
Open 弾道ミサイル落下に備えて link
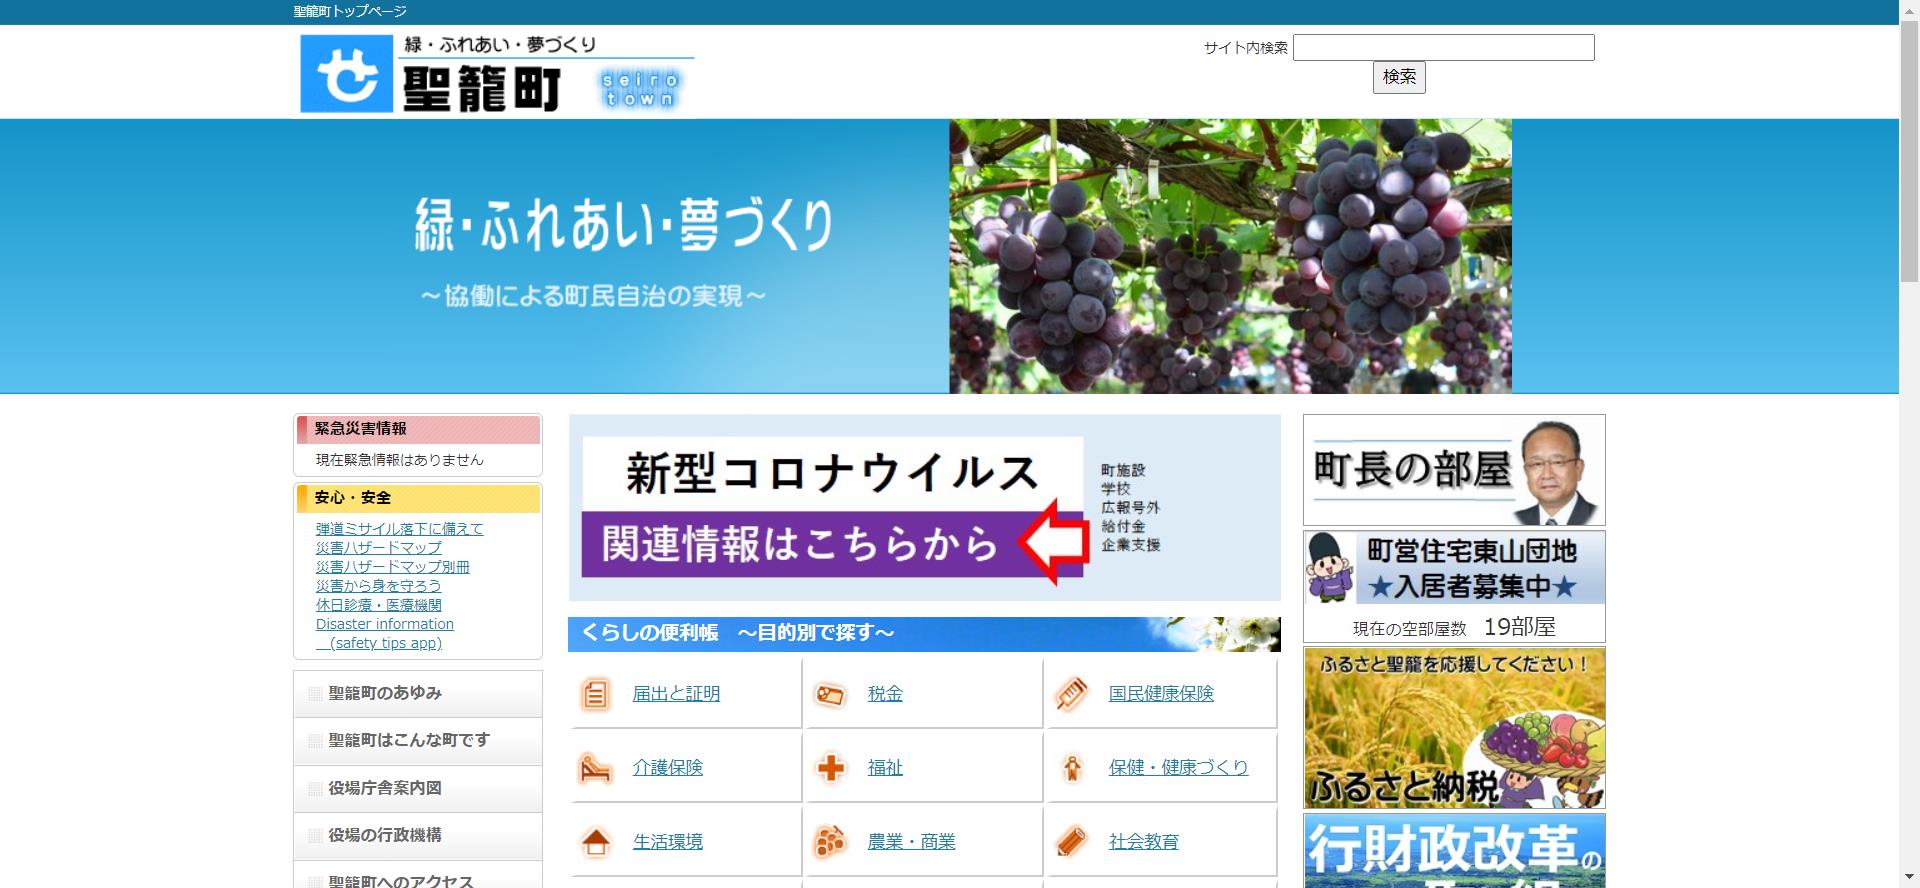[399, 528]
